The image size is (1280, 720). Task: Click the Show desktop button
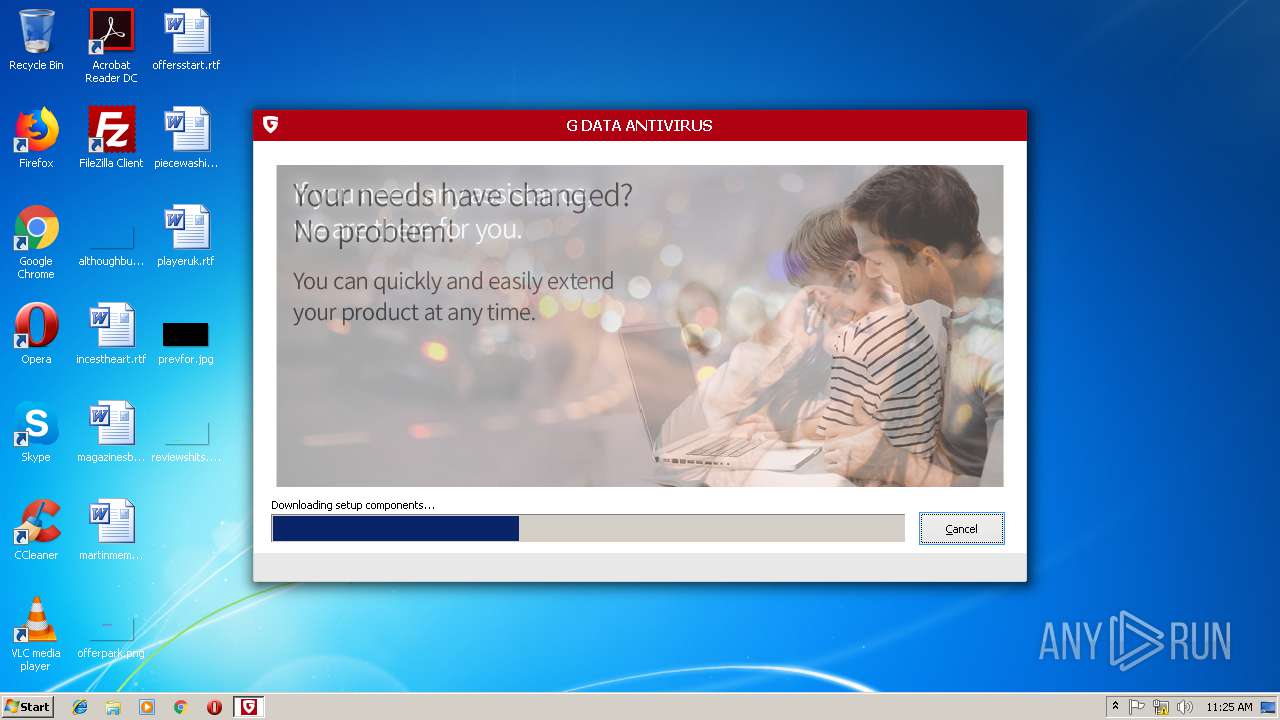pyautogui.click(x=1268, y=707)
